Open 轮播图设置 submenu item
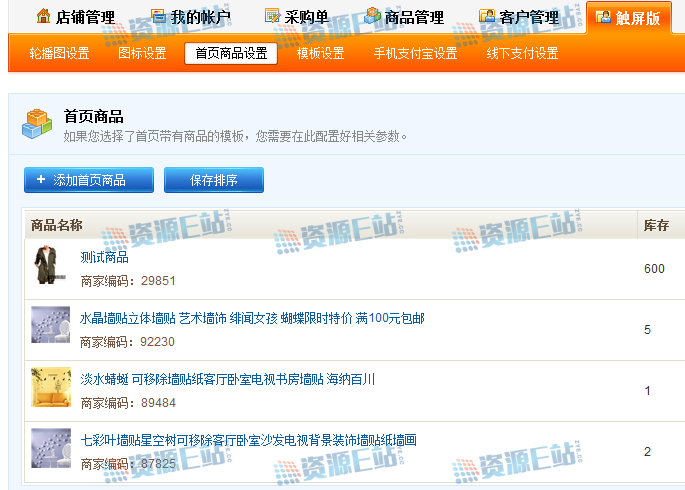Screen dimensions: 685x490 [x=59, y=54]
